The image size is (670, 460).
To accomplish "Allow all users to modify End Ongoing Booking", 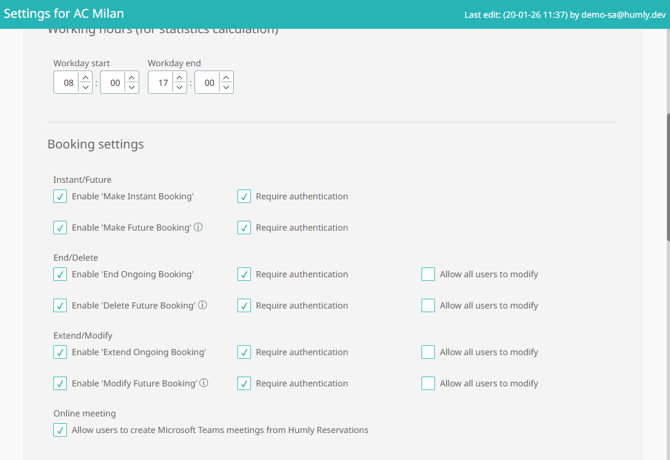I will 428,274.
